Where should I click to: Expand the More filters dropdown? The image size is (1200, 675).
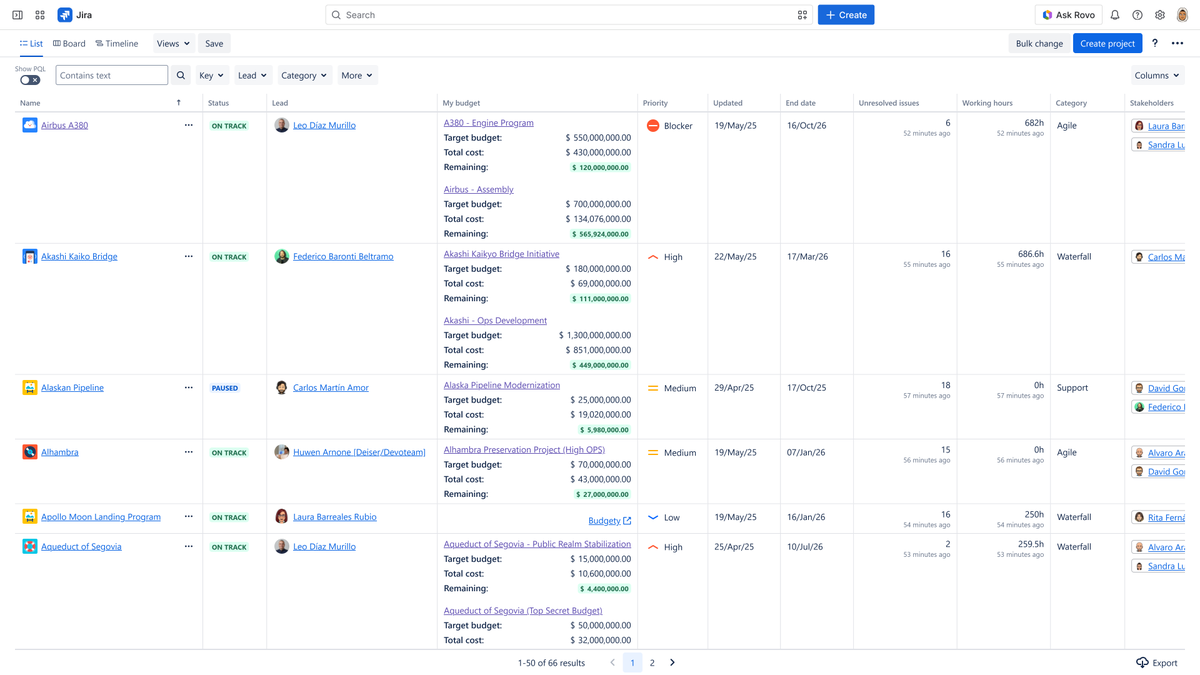(357, 75)
